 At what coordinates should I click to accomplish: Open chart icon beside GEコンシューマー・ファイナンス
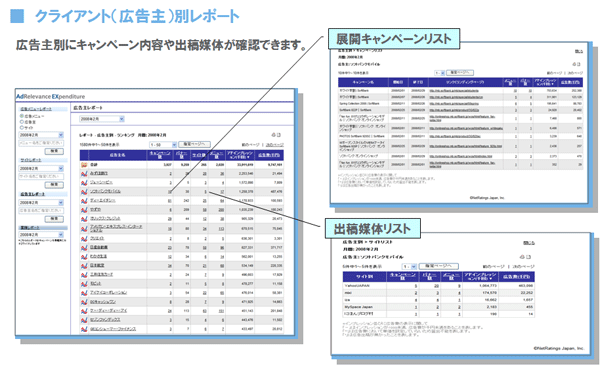tap(84, 329)
